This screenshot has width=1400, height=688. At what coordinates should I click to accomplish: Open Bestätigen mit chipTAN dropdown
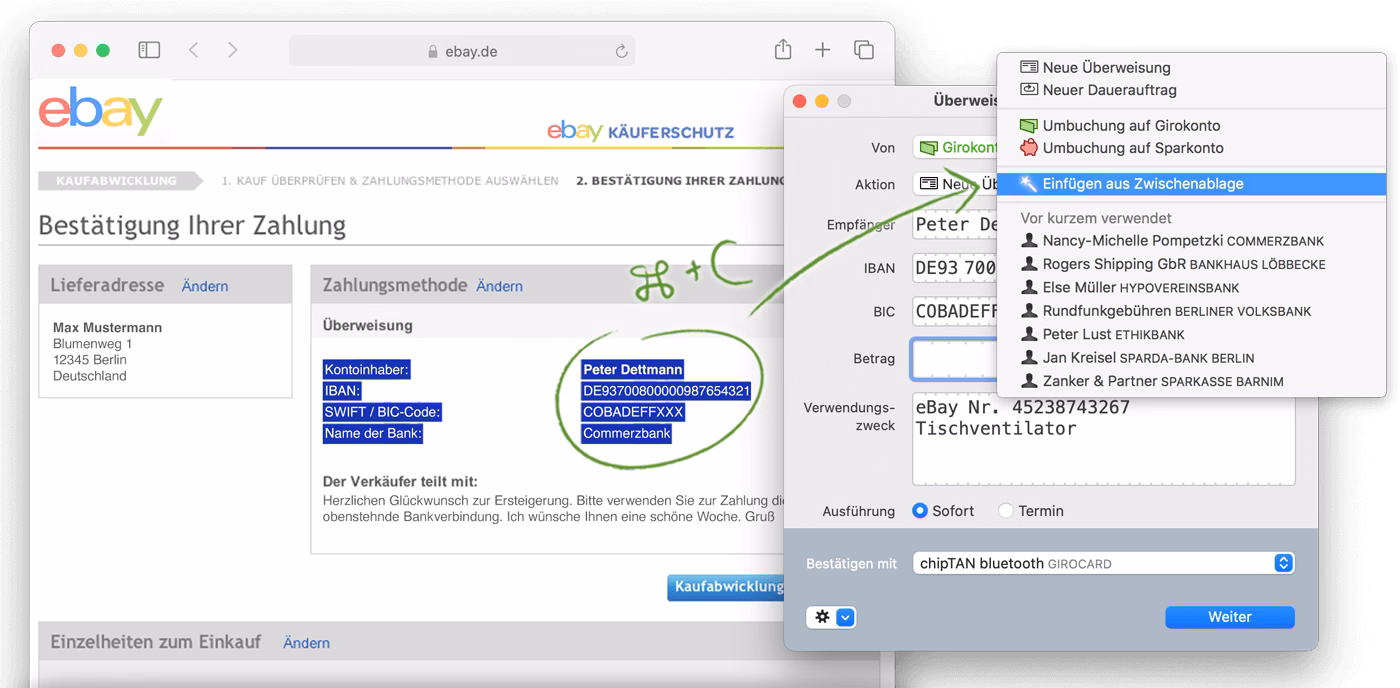pyautogui.click(x=1104, y=563)
